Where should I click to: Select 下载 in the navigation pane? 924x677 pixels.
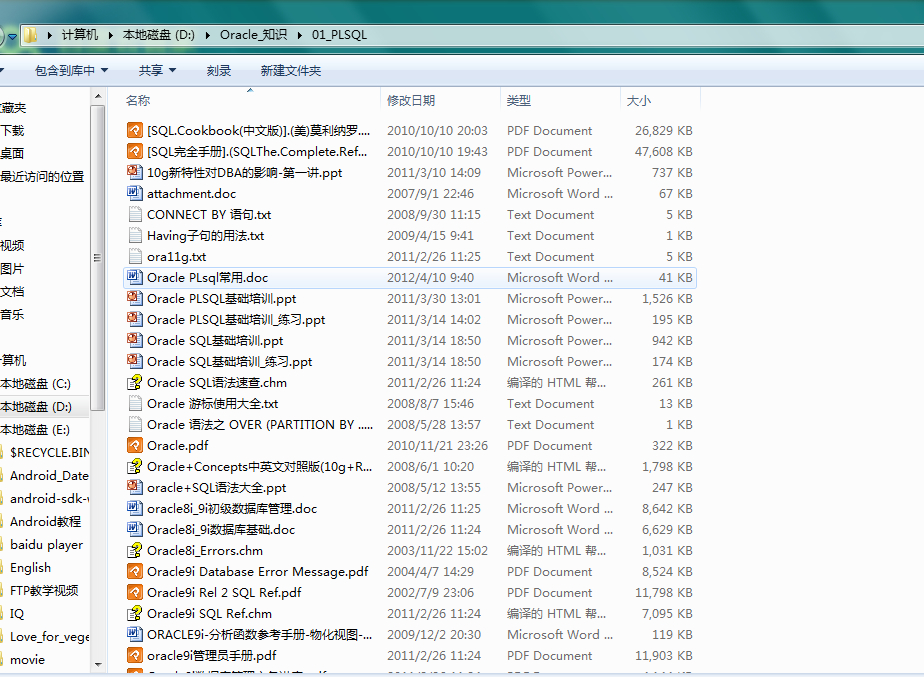(12, 130)
